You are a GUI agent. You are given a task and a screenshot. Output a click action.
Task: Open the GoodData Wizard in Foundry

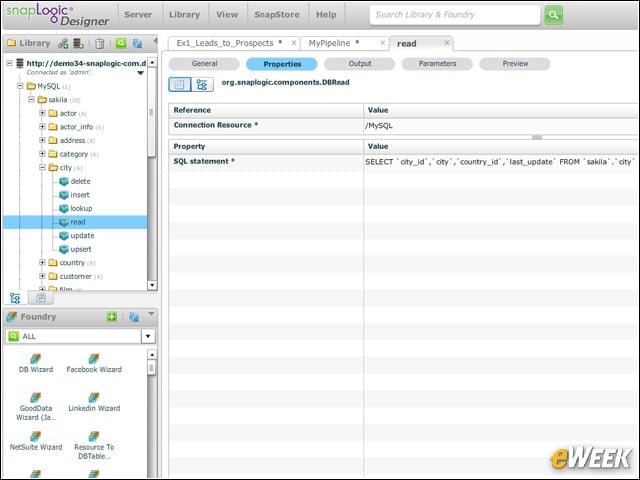36,407
